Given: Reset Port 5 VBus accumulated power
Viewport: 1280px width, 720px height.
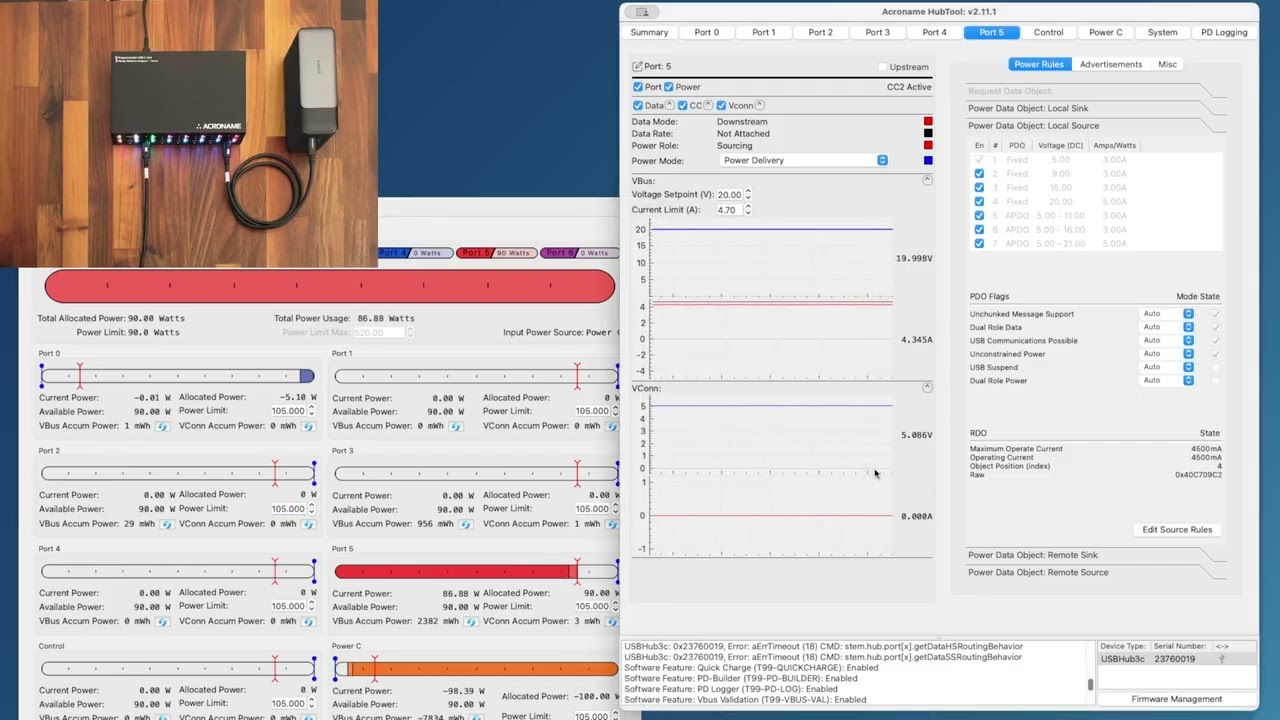Looking at the screenshot, I should (472, 621).
